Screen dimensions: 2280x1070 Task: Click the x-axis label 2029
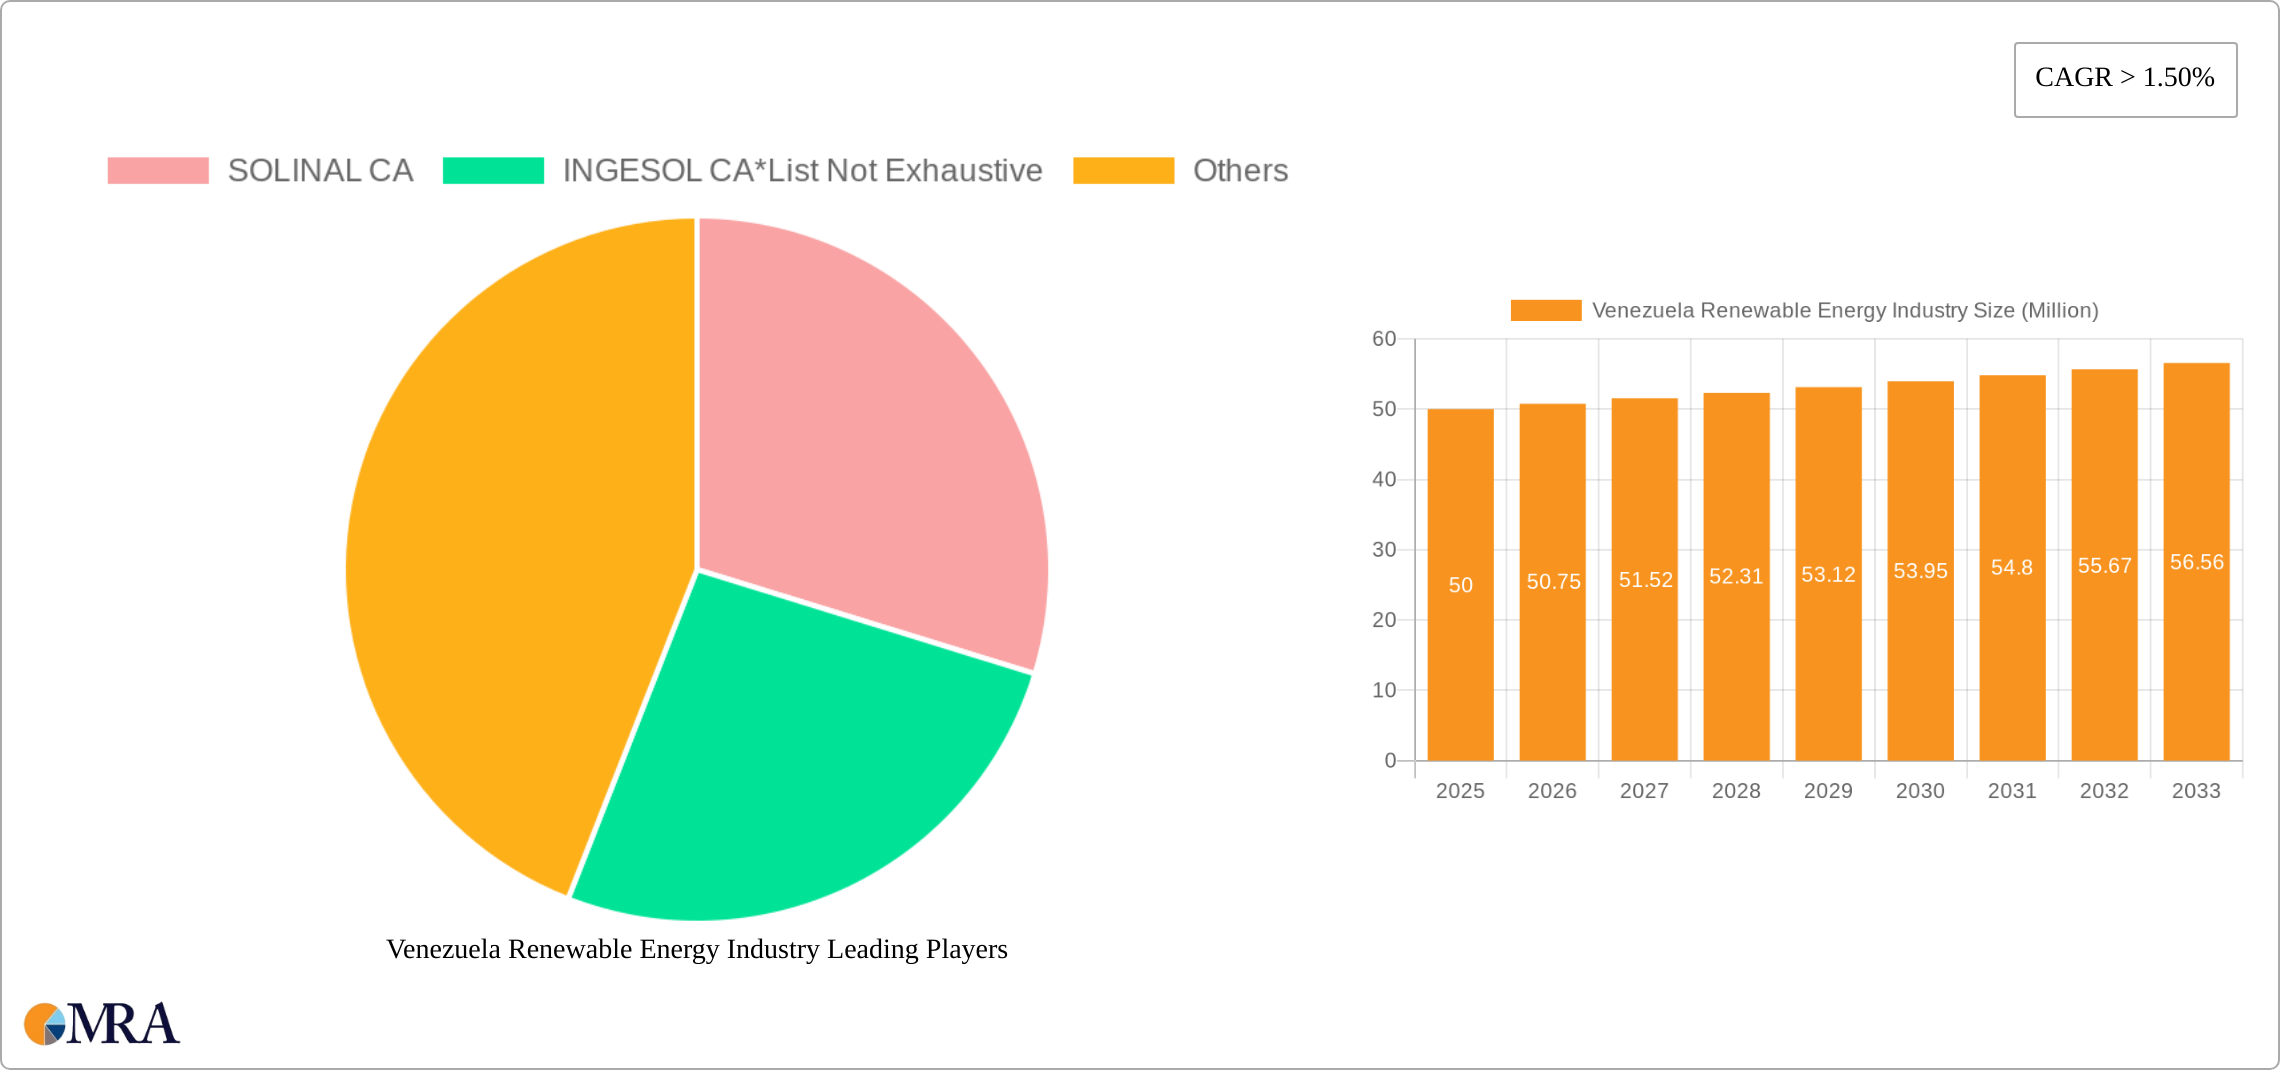pyautogui.click(x=1828, y=791)
